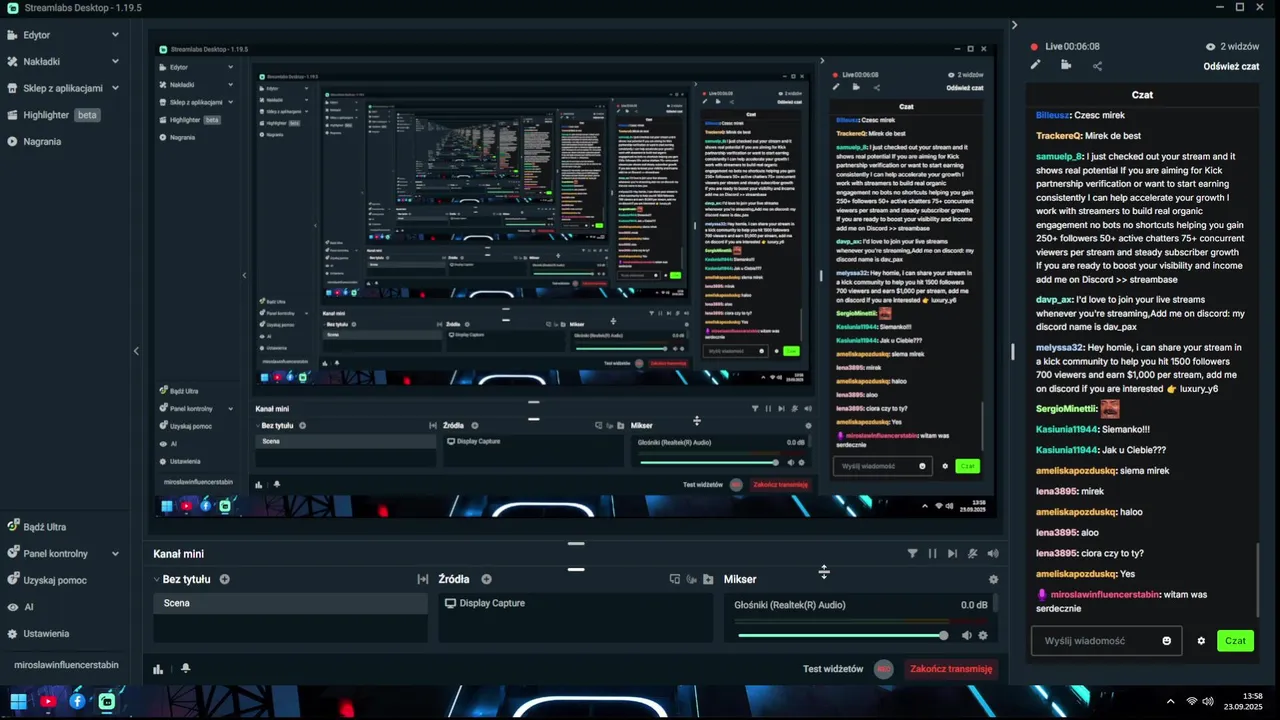
Task: Open the YouTube taskbar icon
Action: pos(47,701)
